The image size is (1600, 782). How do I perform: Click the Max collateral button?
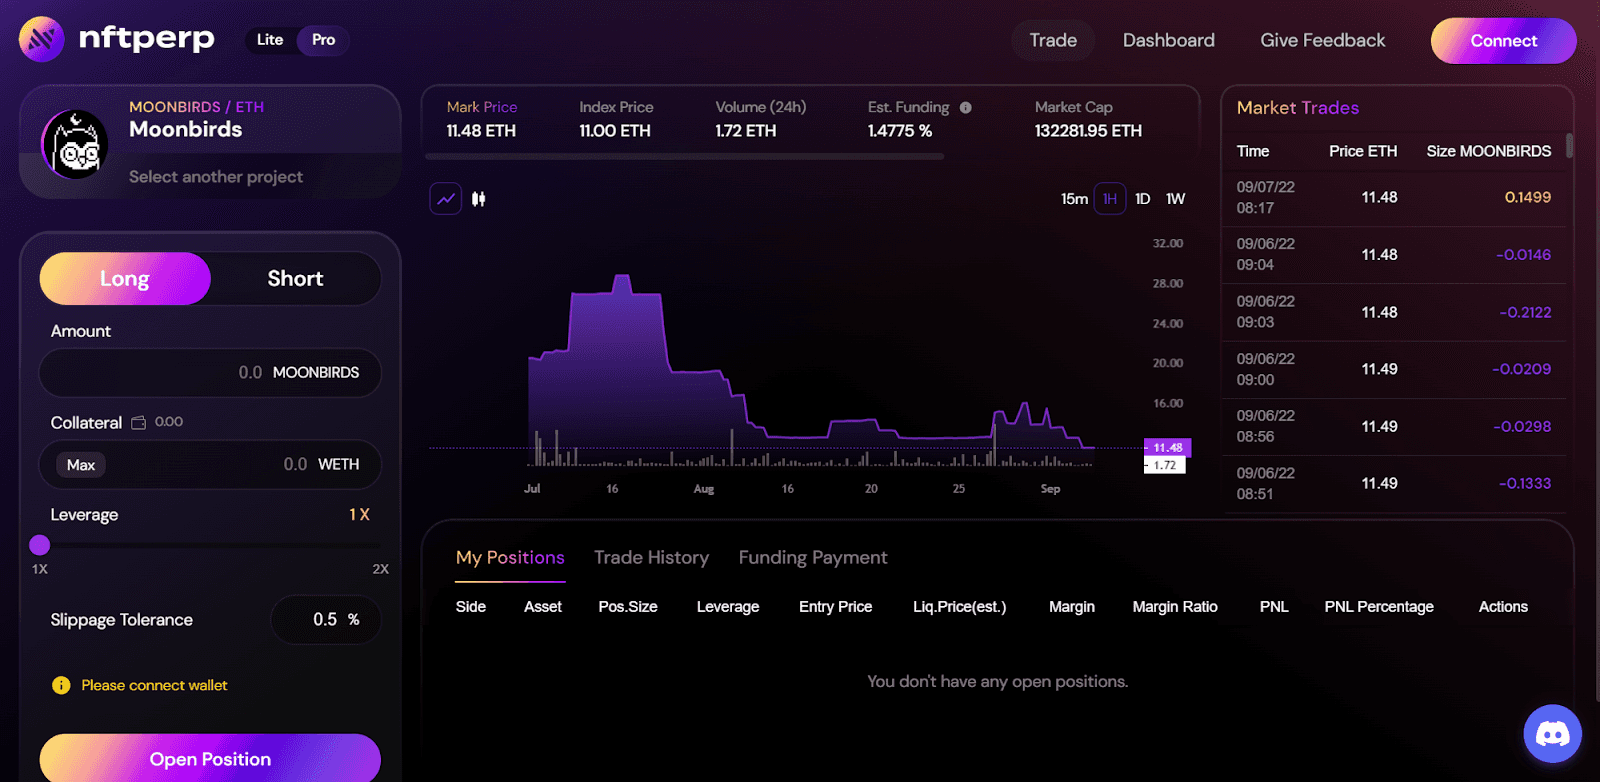tap(81, 465)
